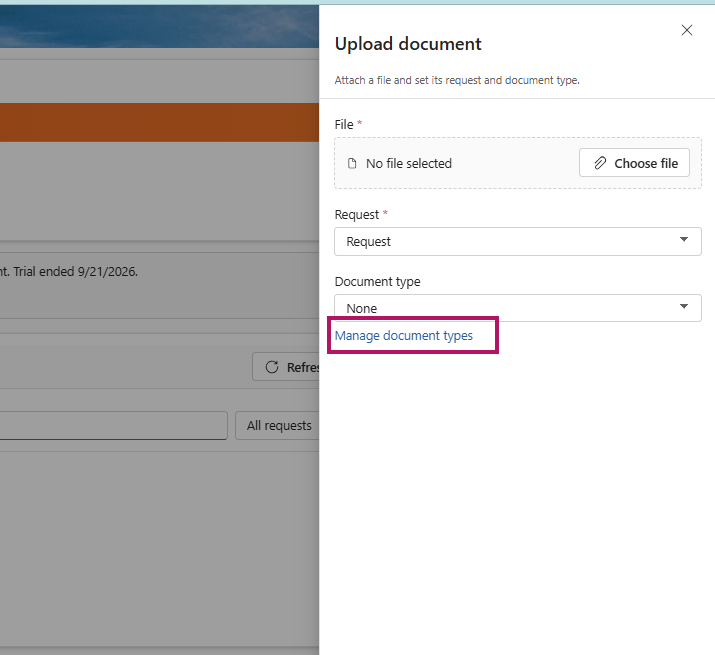Viewport: 715px width, 655px height.
Task: Click the search field left of All requests
Action: click(x=114, y=425)
